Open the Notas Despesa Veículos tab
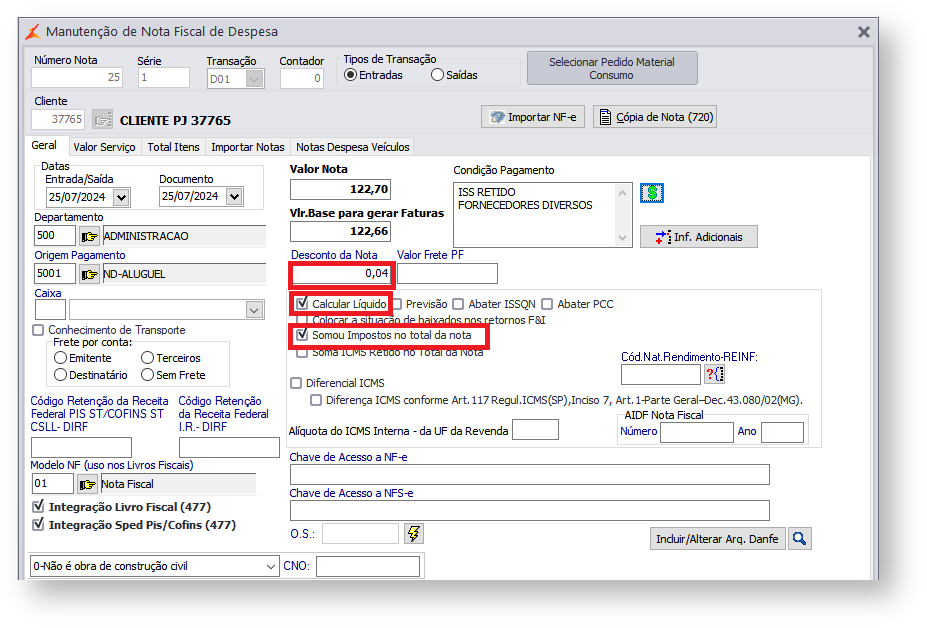Screen dimensions: 927x628 tap(353, 147)
